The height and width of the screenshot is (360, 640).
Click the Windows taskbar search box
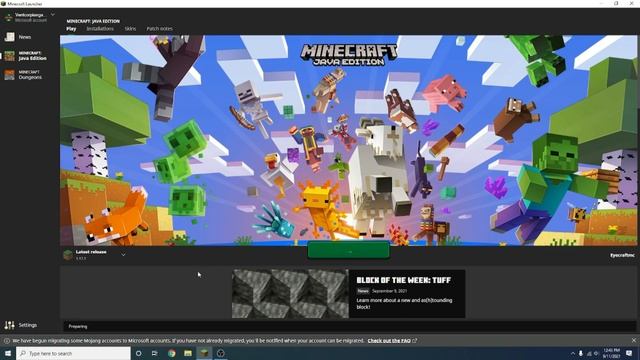(73, 353)
